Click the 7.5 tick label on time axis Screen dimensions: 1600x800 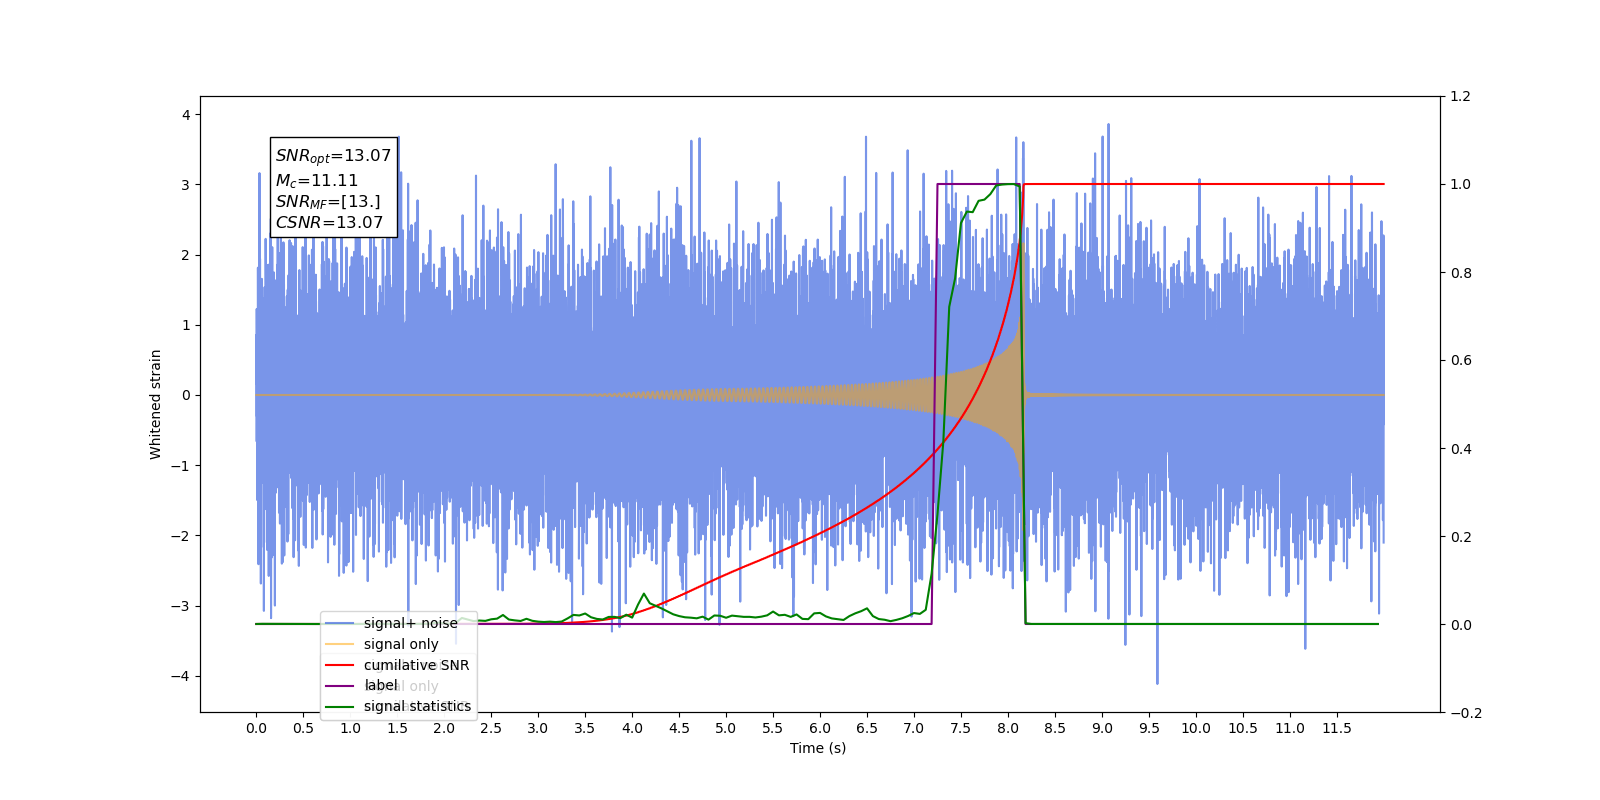[961, 728]
